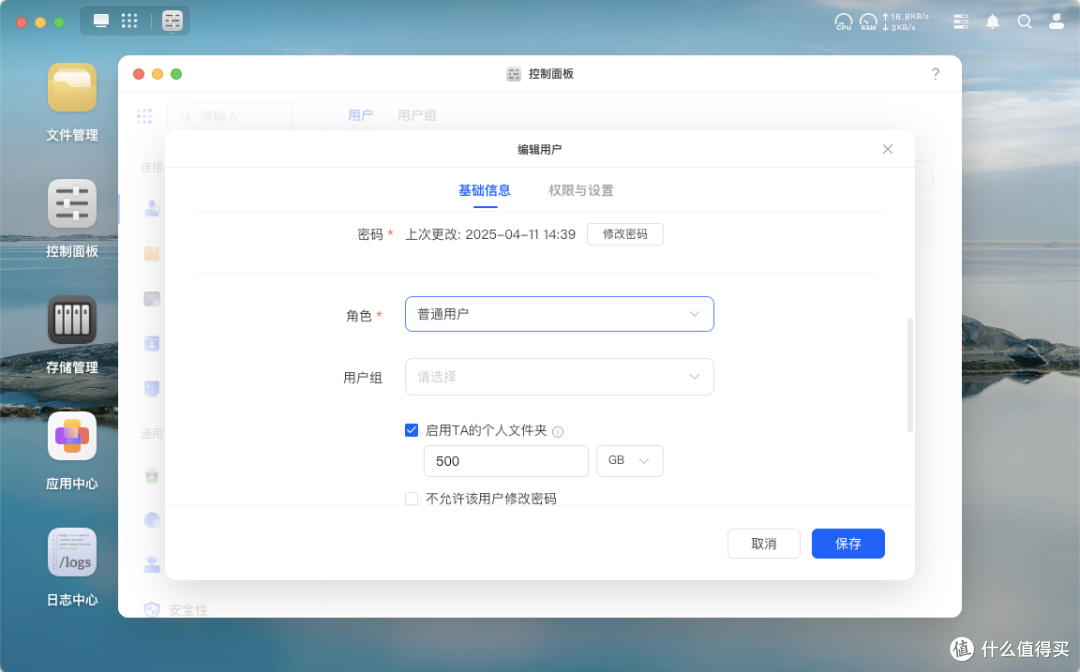Change the GB quota unit dropdown
Image resolution: width=1080 pixels, height=672 pixels.
pos(630,461)
